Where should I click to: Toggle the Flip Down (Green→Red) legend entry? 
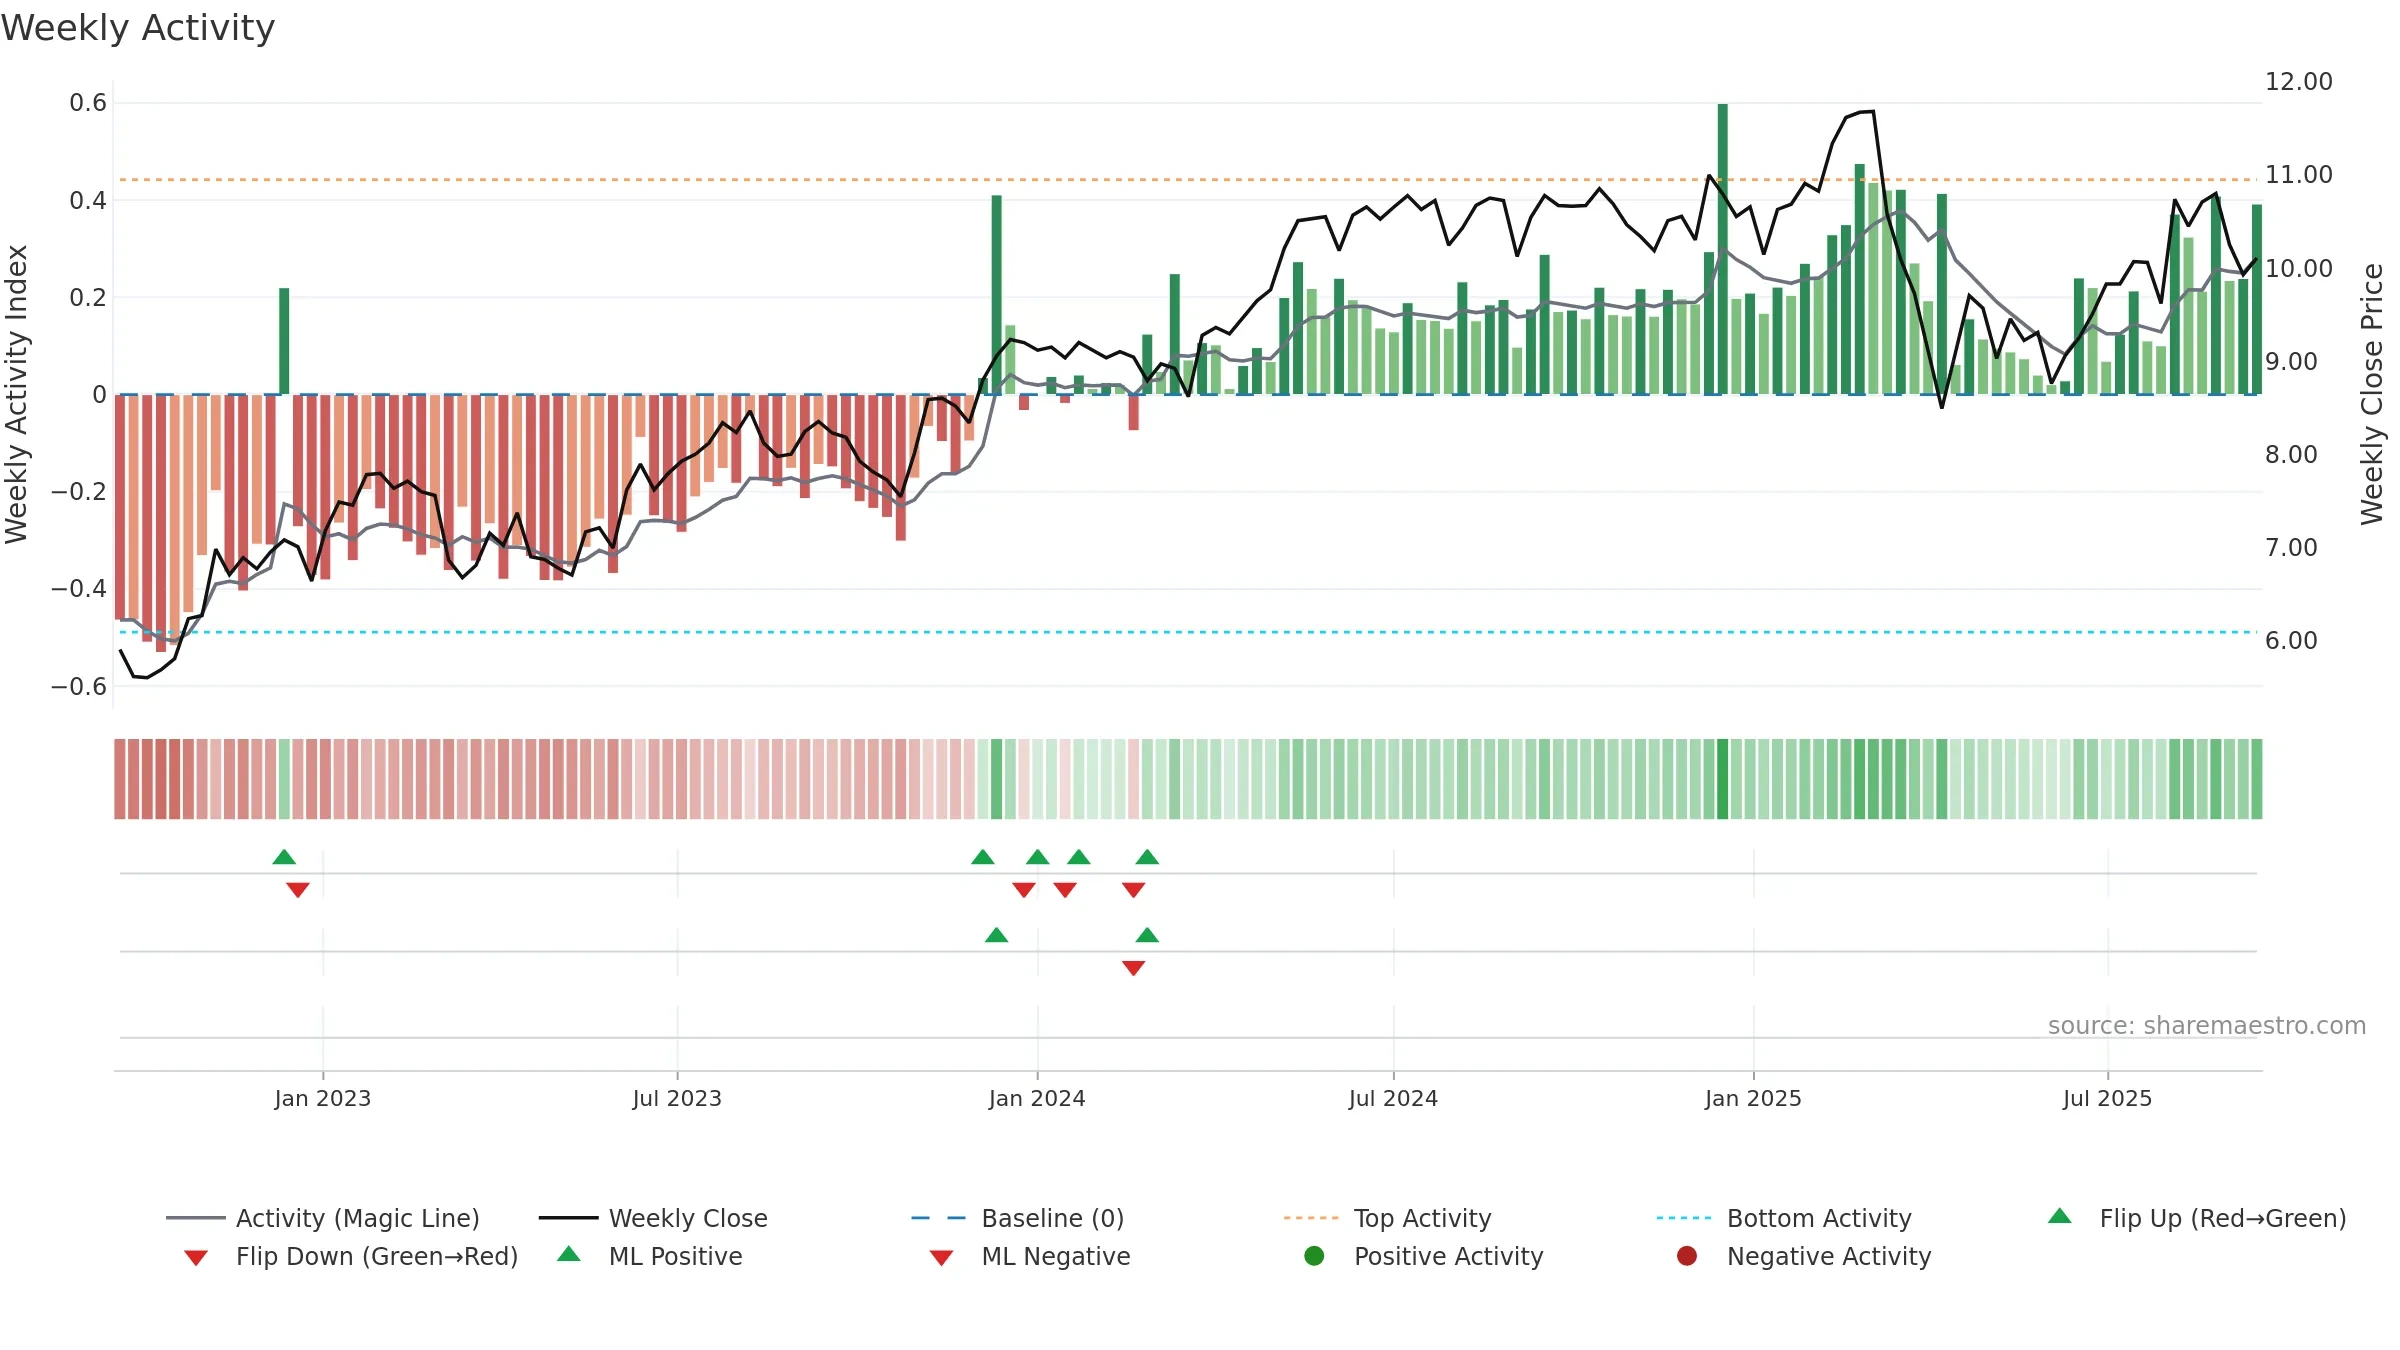click(x=351, y=1256)
